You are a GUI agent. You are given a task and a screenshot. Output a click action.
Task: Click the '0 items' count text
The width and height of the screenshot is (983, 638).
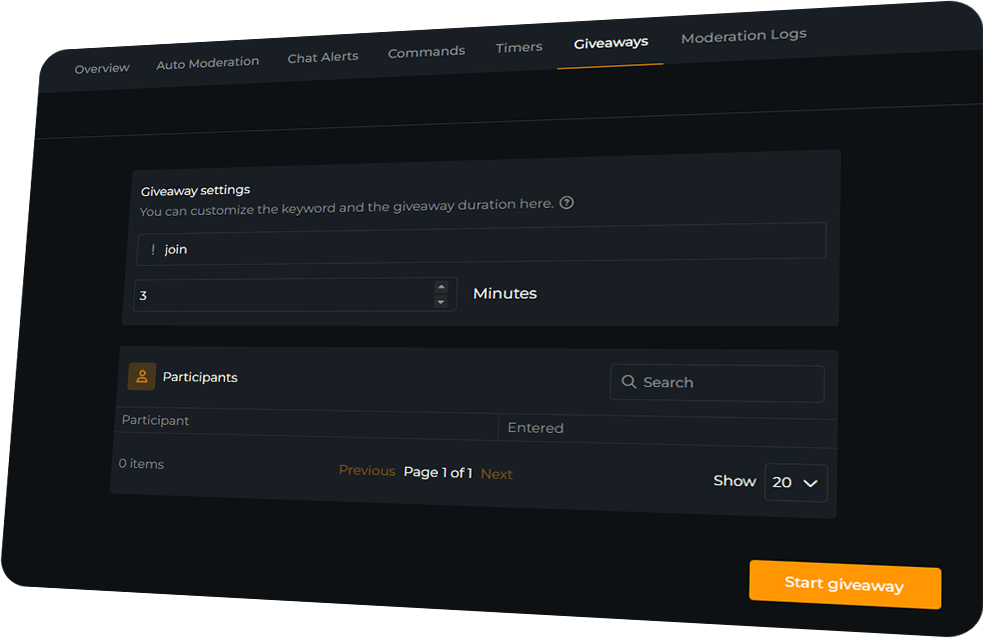pyautogui.click(x=141, y=464)
